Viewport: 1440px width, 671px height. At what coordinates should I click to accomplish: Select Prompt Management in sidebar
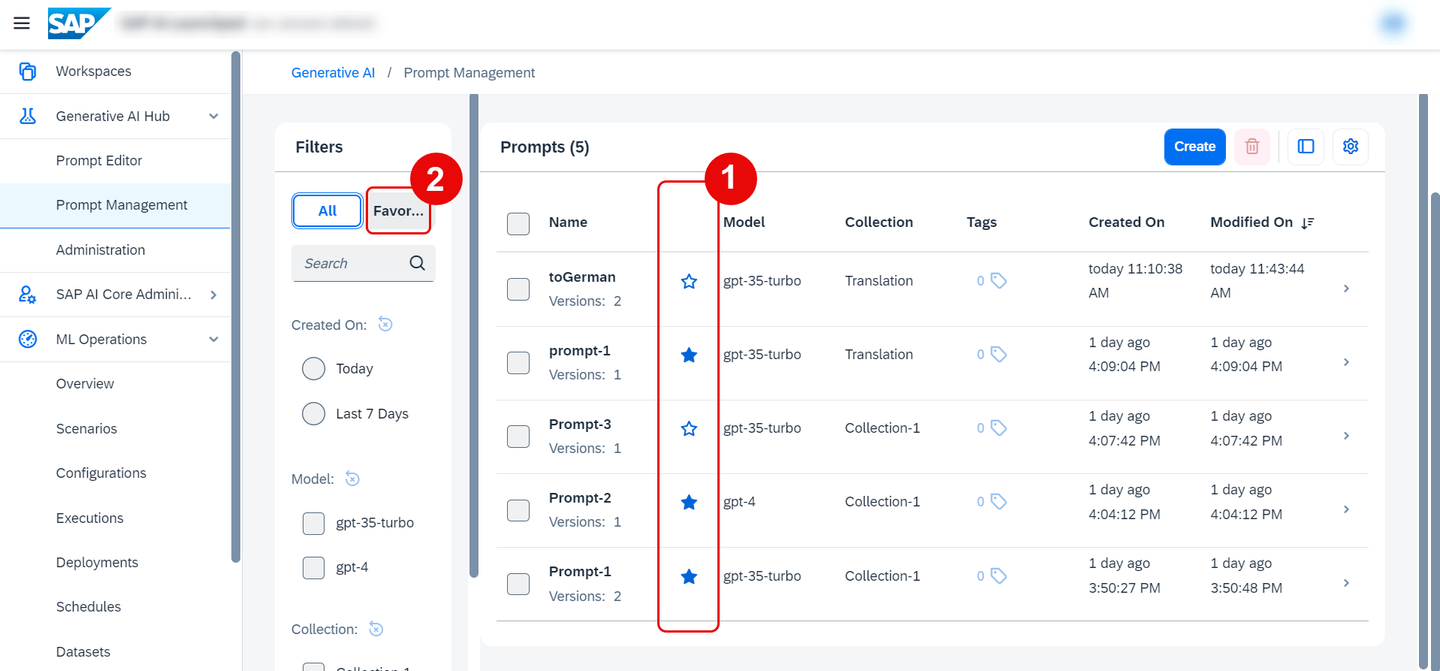pos(115,205)
